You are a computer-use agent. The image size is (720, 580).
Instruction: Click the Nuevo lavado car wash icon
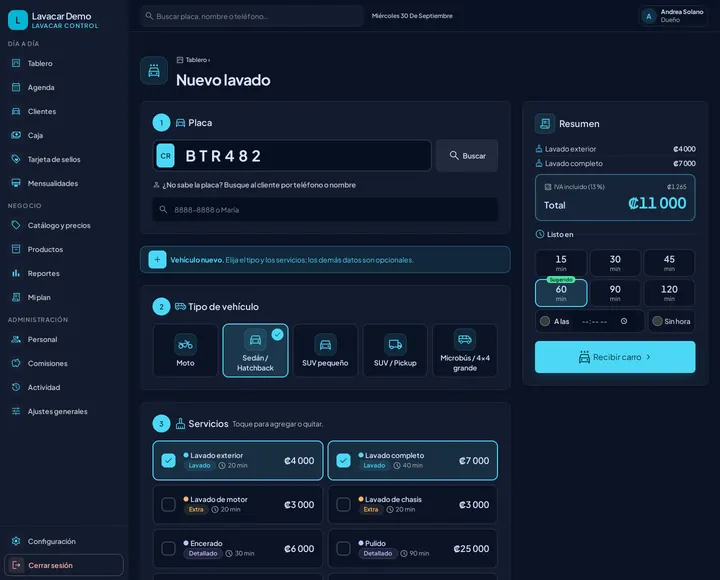154,71
